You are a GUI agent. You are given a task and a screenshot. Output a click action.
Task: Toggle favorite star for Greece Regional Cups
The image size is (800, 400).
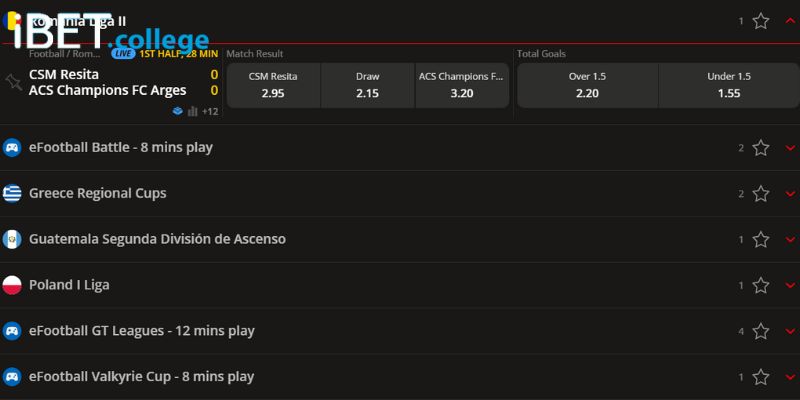click(760, 193)
